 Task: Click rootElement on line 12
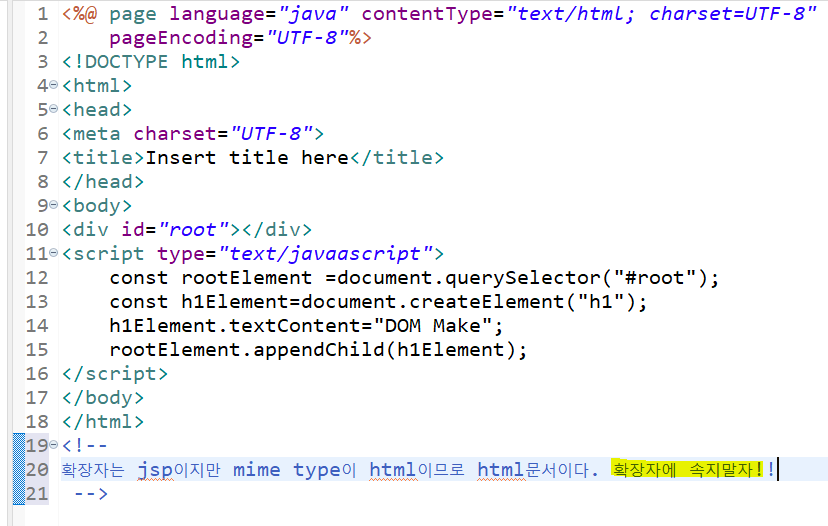pyautogui.click(x=247, y=278)
